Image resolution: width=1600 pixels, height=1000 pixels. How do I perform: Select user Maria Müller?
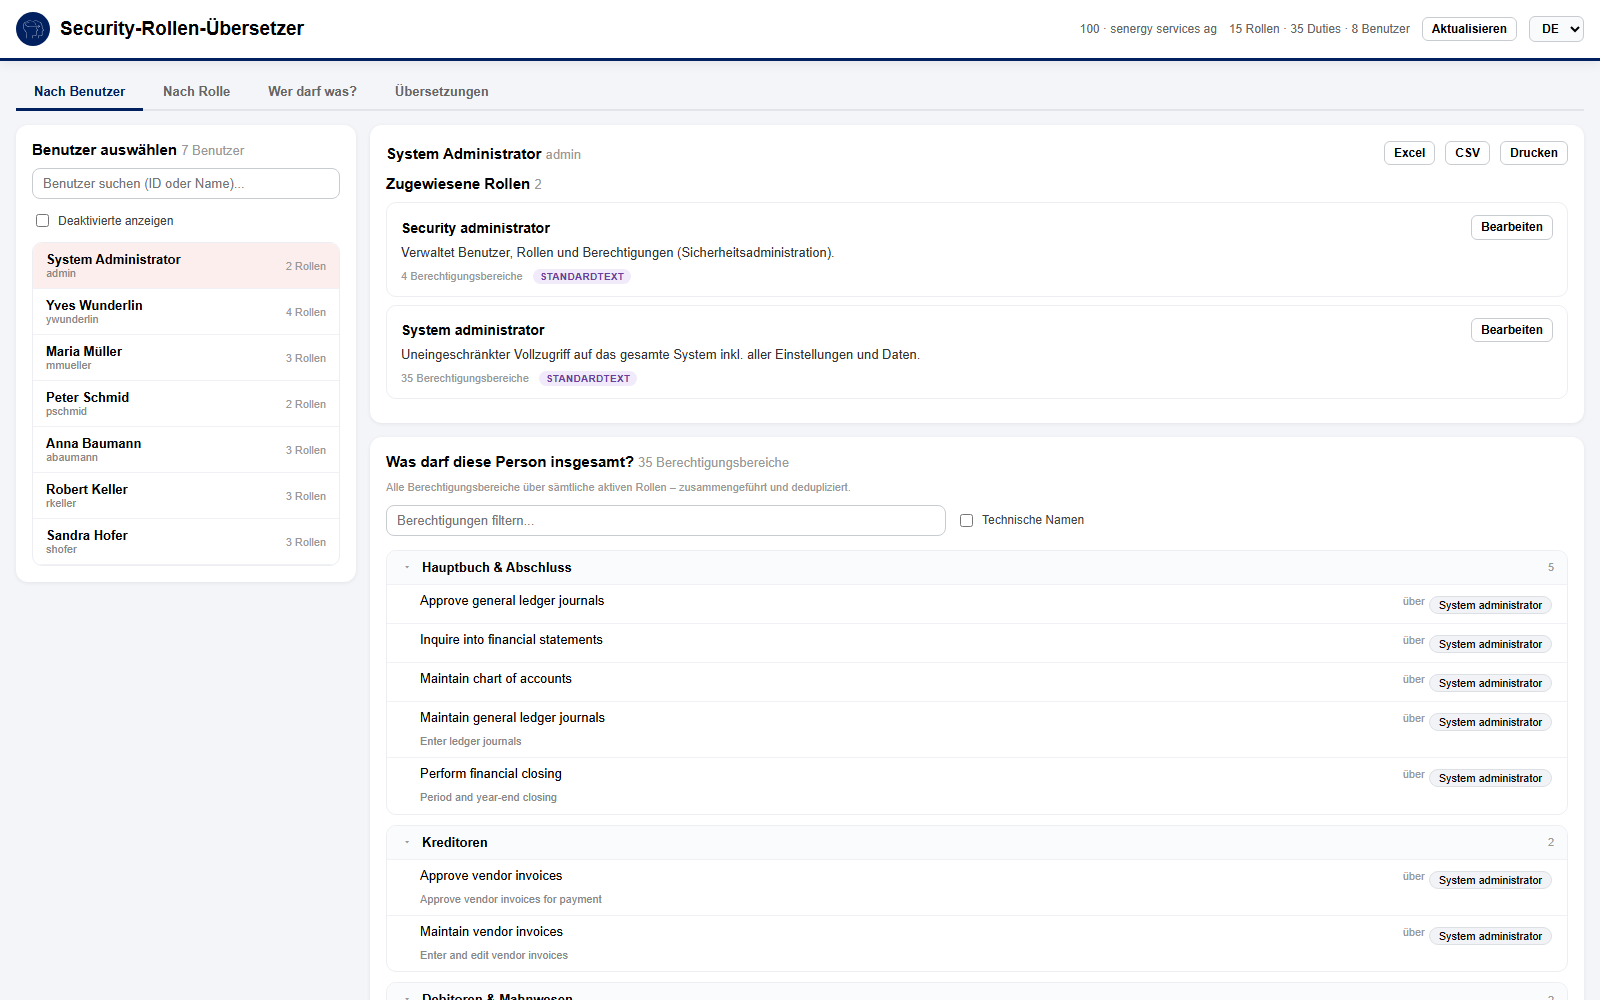pyautogui.click(x=186, y=358)
